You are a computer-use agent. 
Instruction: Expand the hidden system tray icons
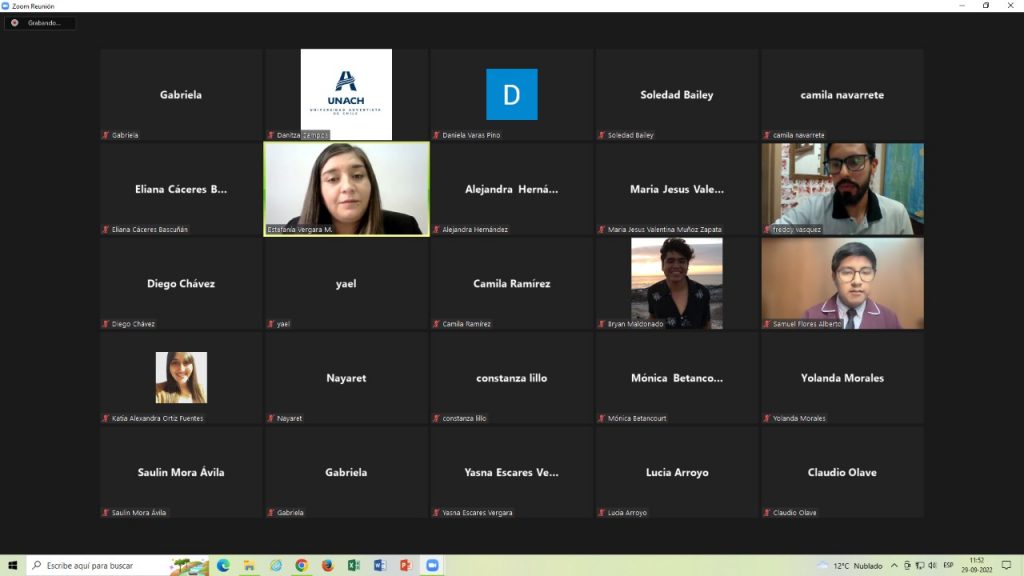coord(894,565)
